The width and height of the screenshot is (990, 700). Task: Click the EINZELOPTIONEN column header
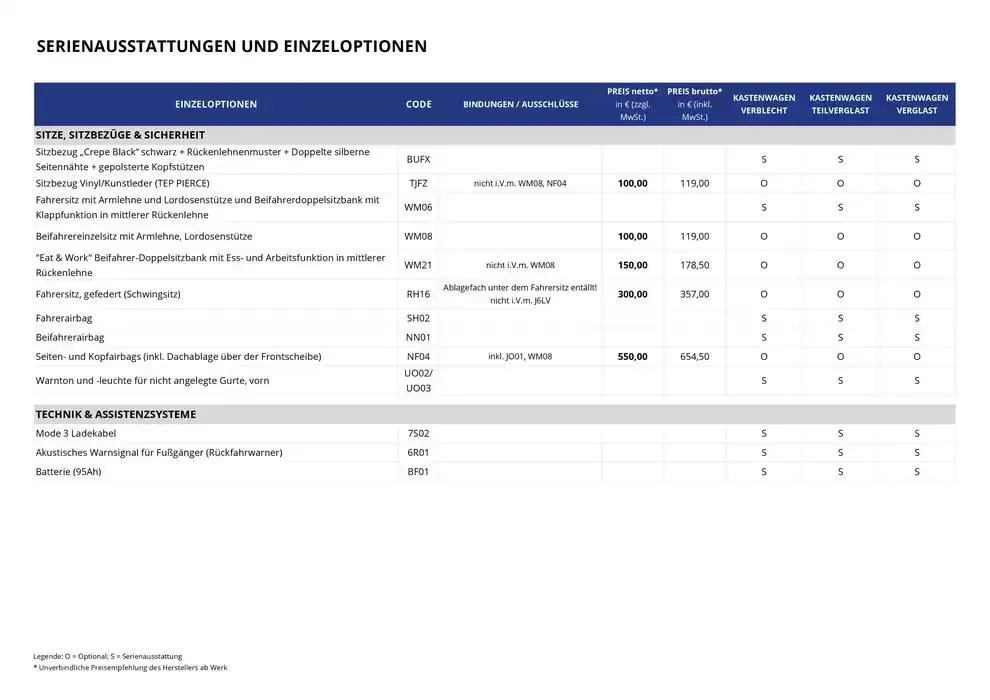point(215,104)
